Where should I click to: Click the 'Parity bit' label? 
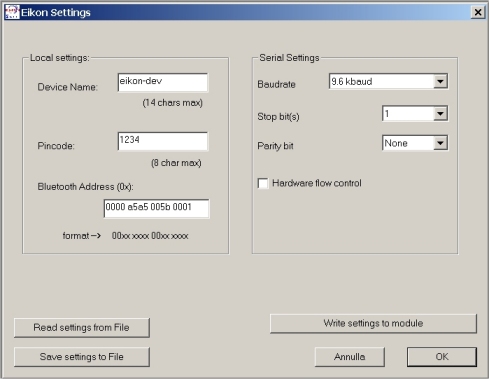click(275, 146)
